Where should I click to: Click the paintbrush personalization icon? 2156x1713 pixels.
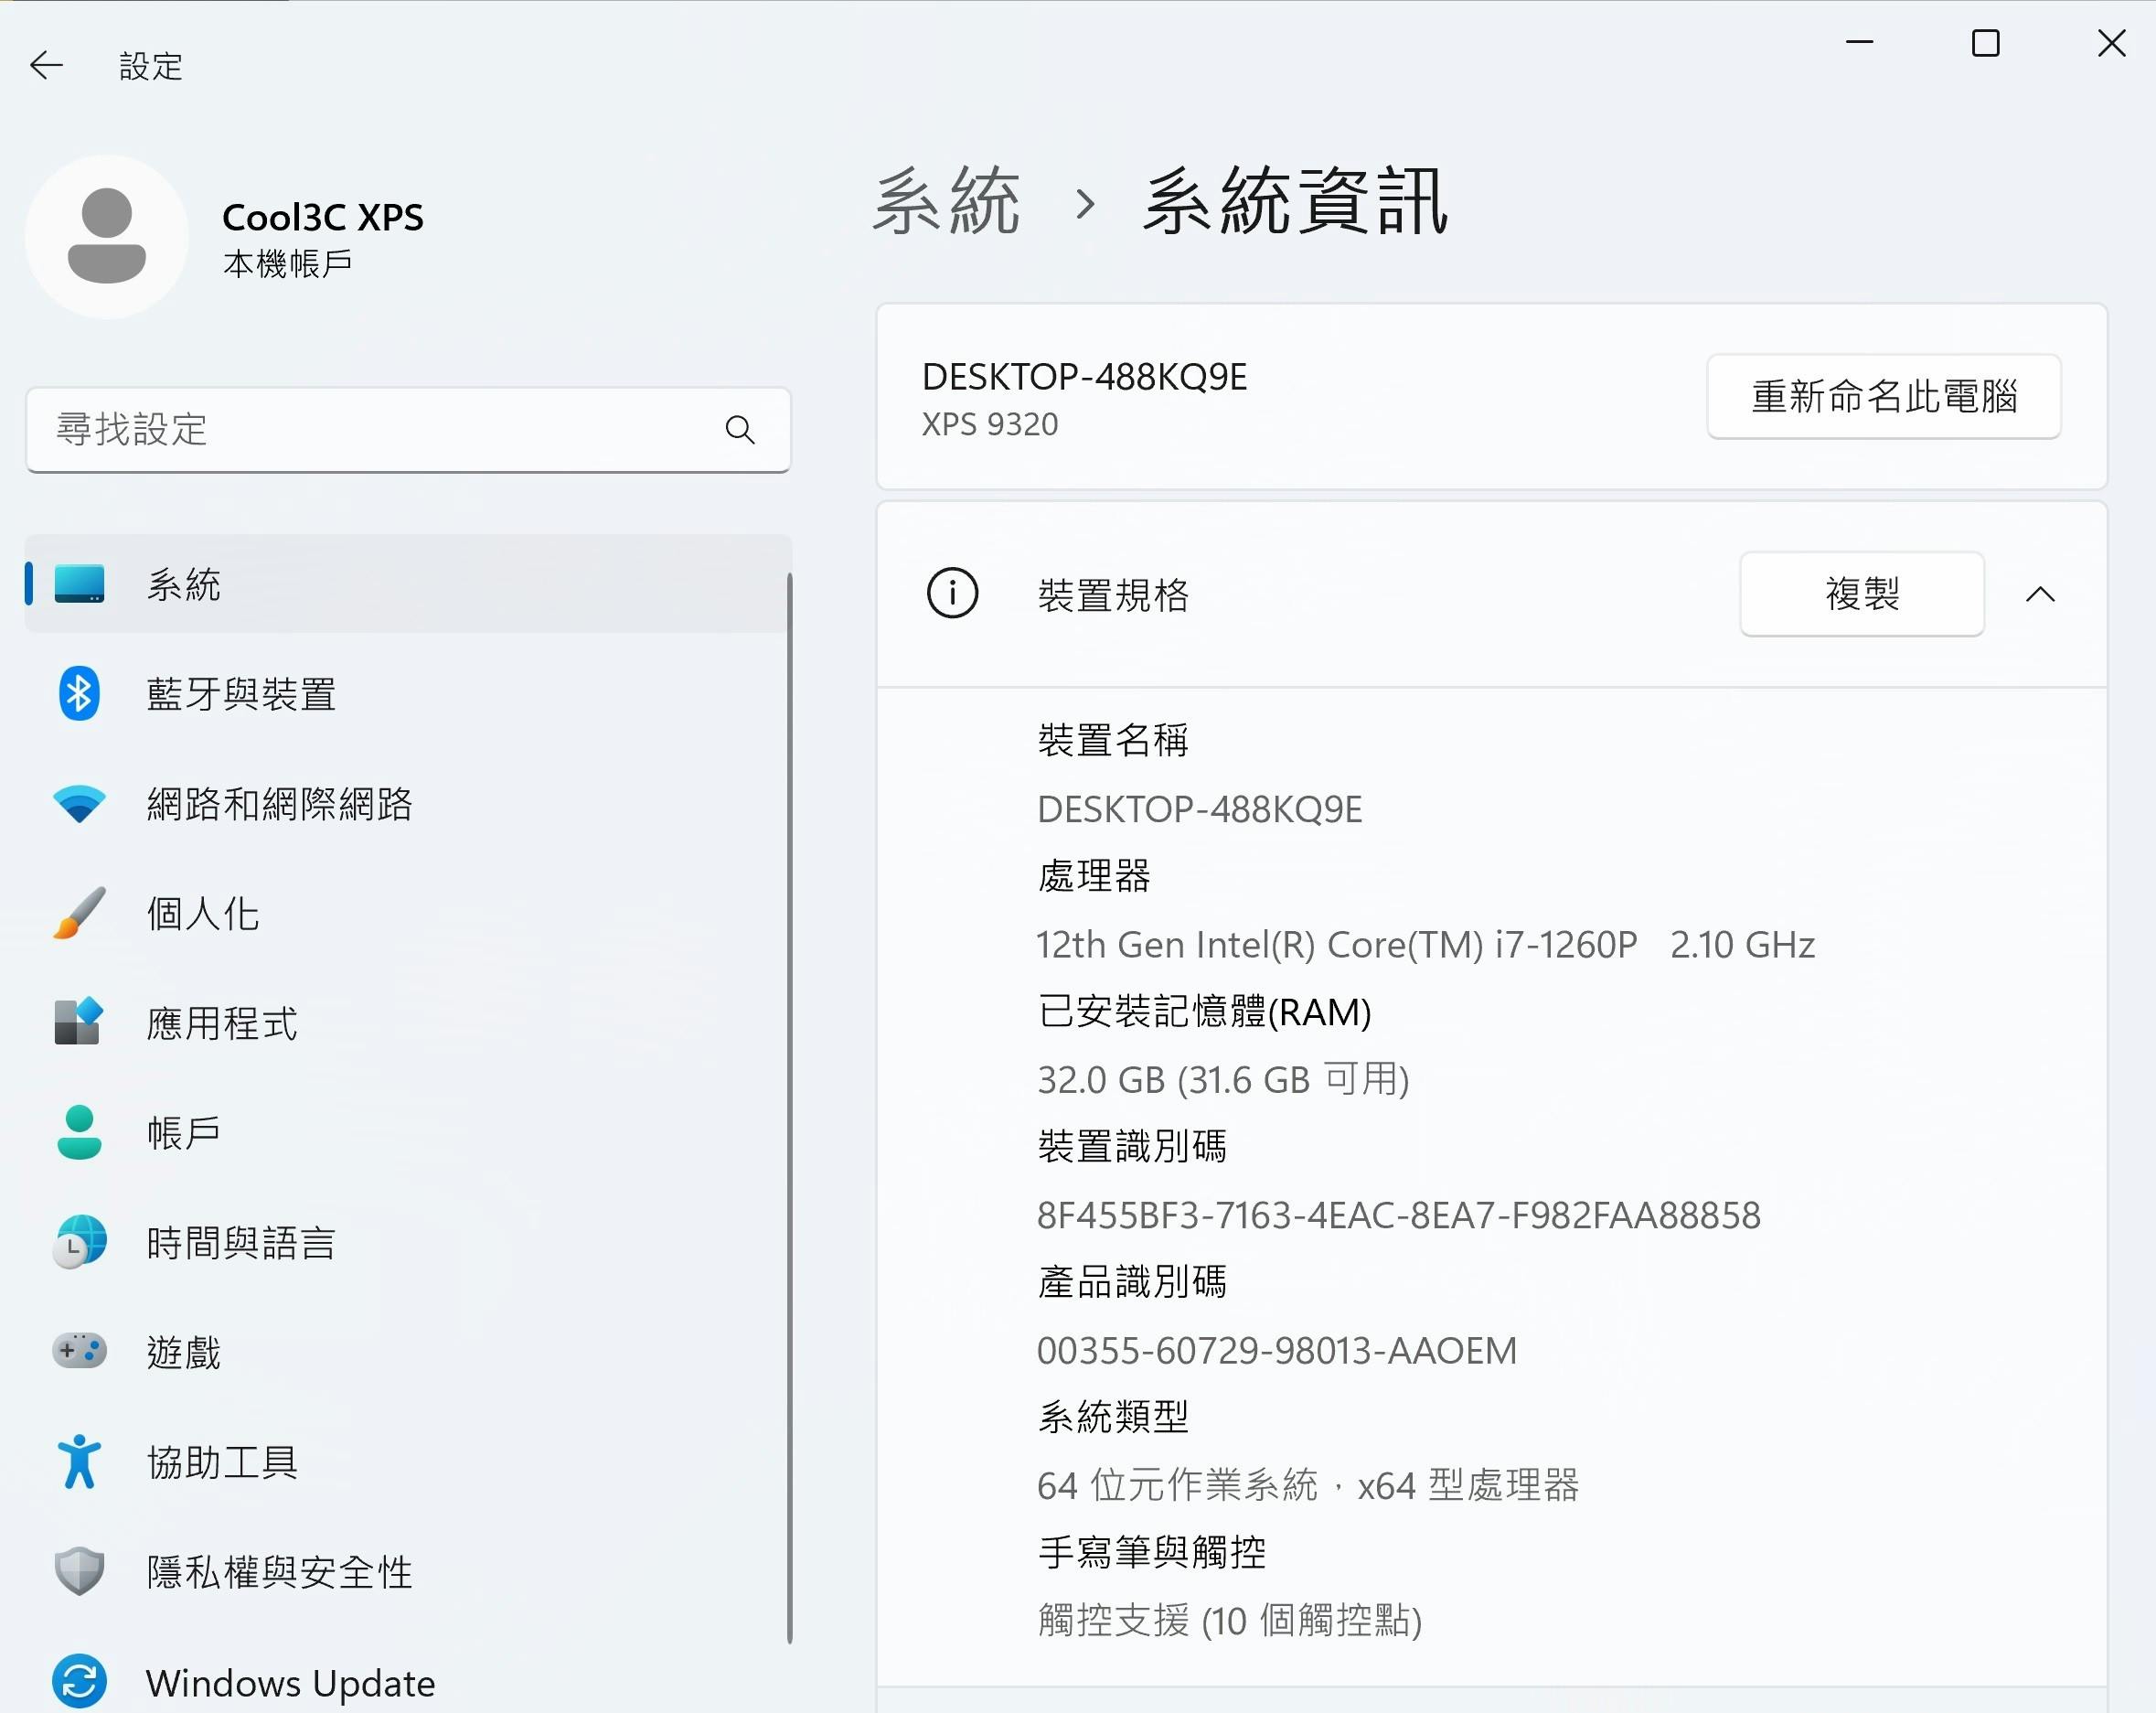[79, 913]
